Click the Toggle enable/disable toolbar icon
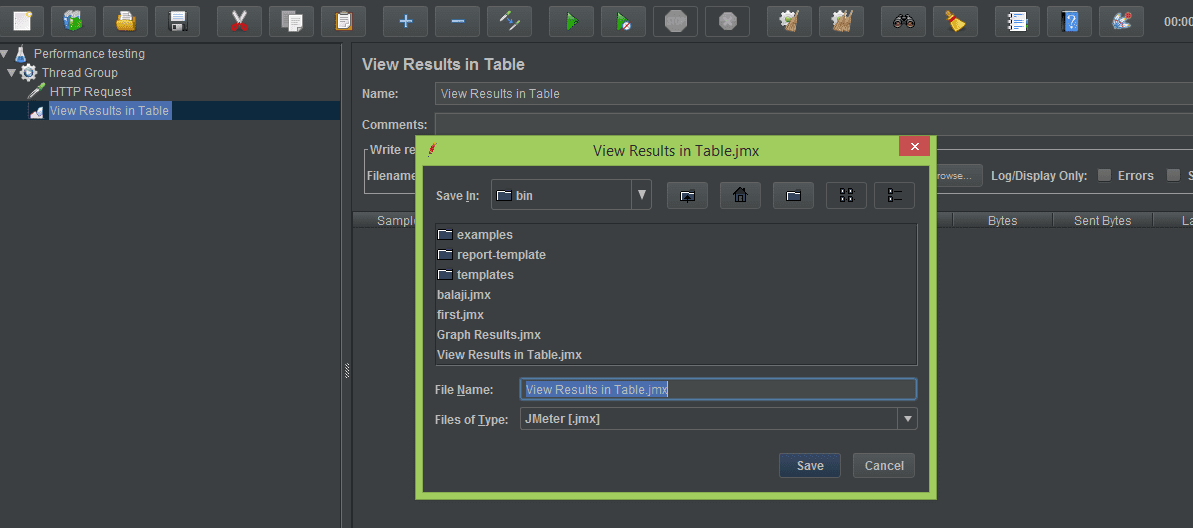The image size is (1193, 528). [510, 21]
